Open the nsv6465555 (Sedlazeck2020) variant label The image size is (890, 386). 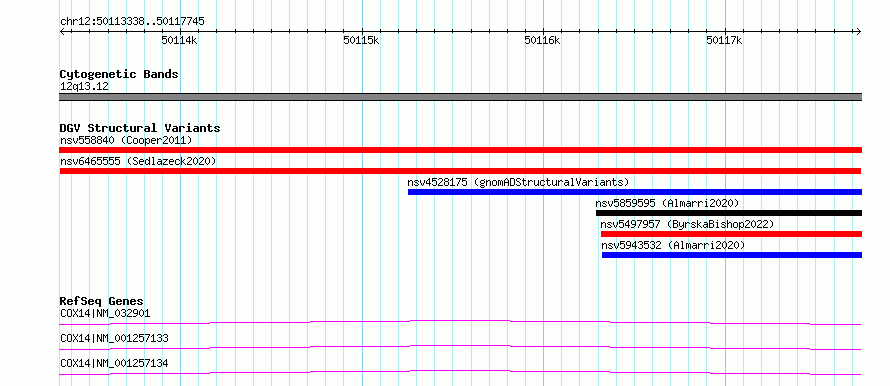(138, 161)
